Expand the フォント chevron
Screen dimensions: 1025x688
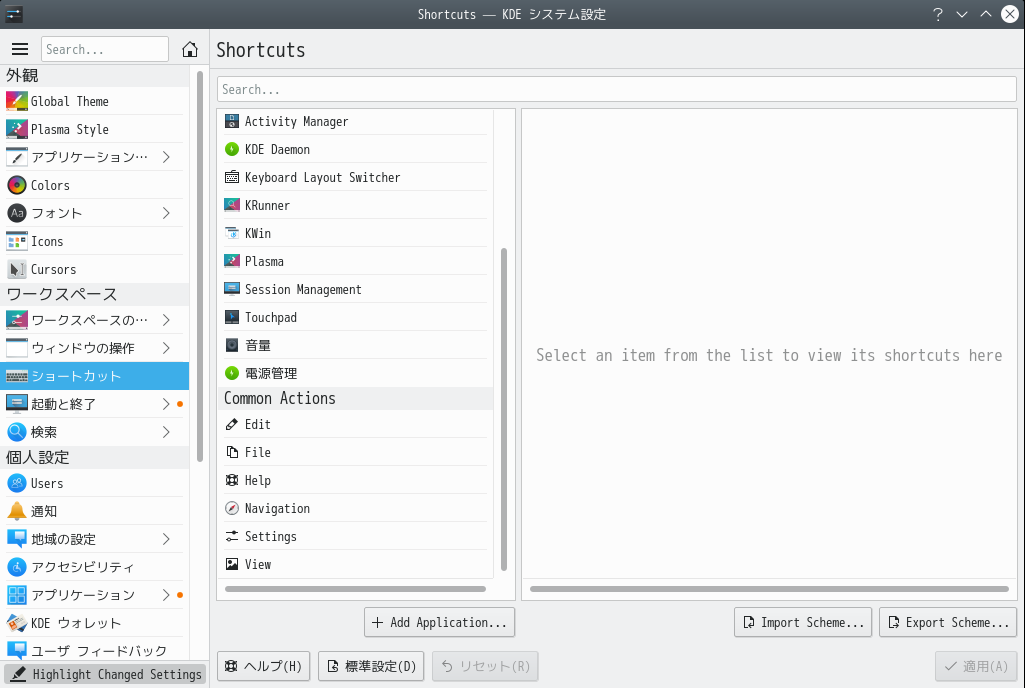tap(166, 213)
